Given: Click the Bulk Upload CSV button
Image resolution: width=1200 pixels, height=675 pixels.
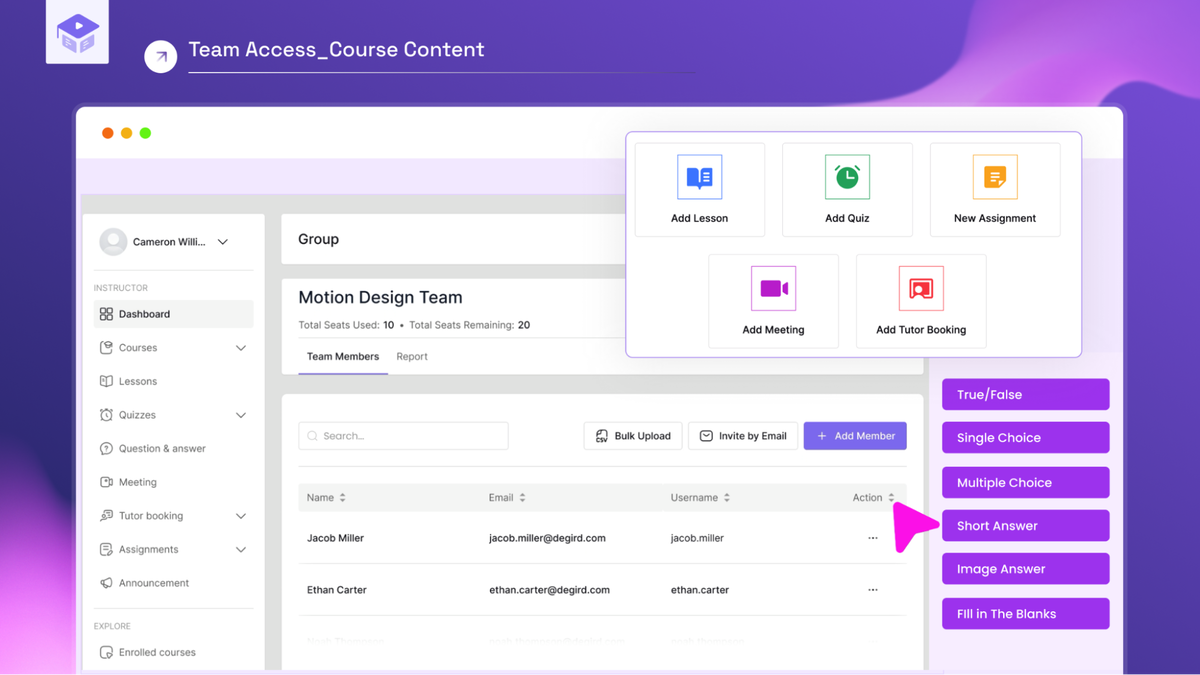Looking at the screenshot, I should coord(633,436).
